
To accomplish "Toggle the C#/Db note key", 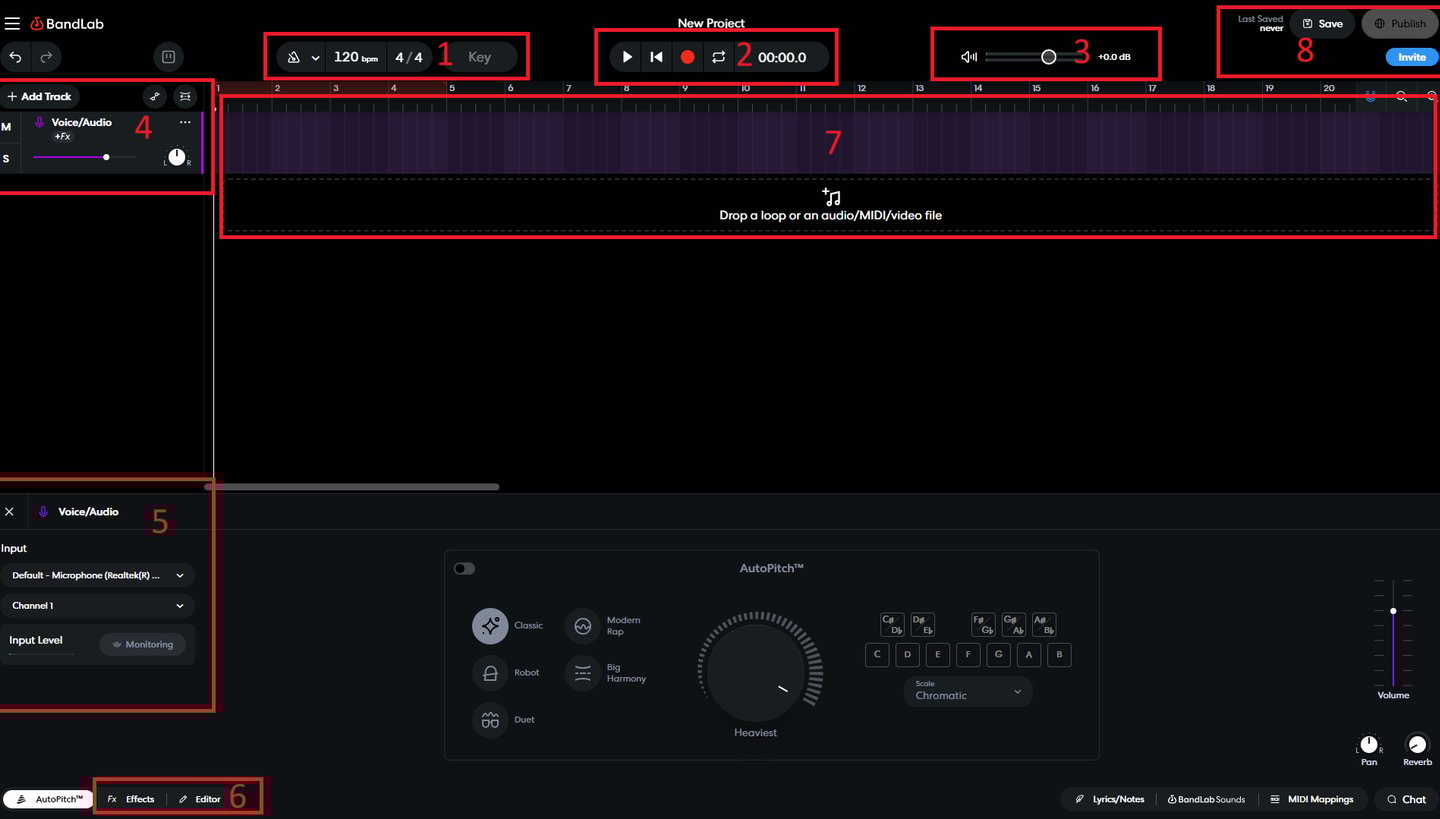I will [892, 625].
